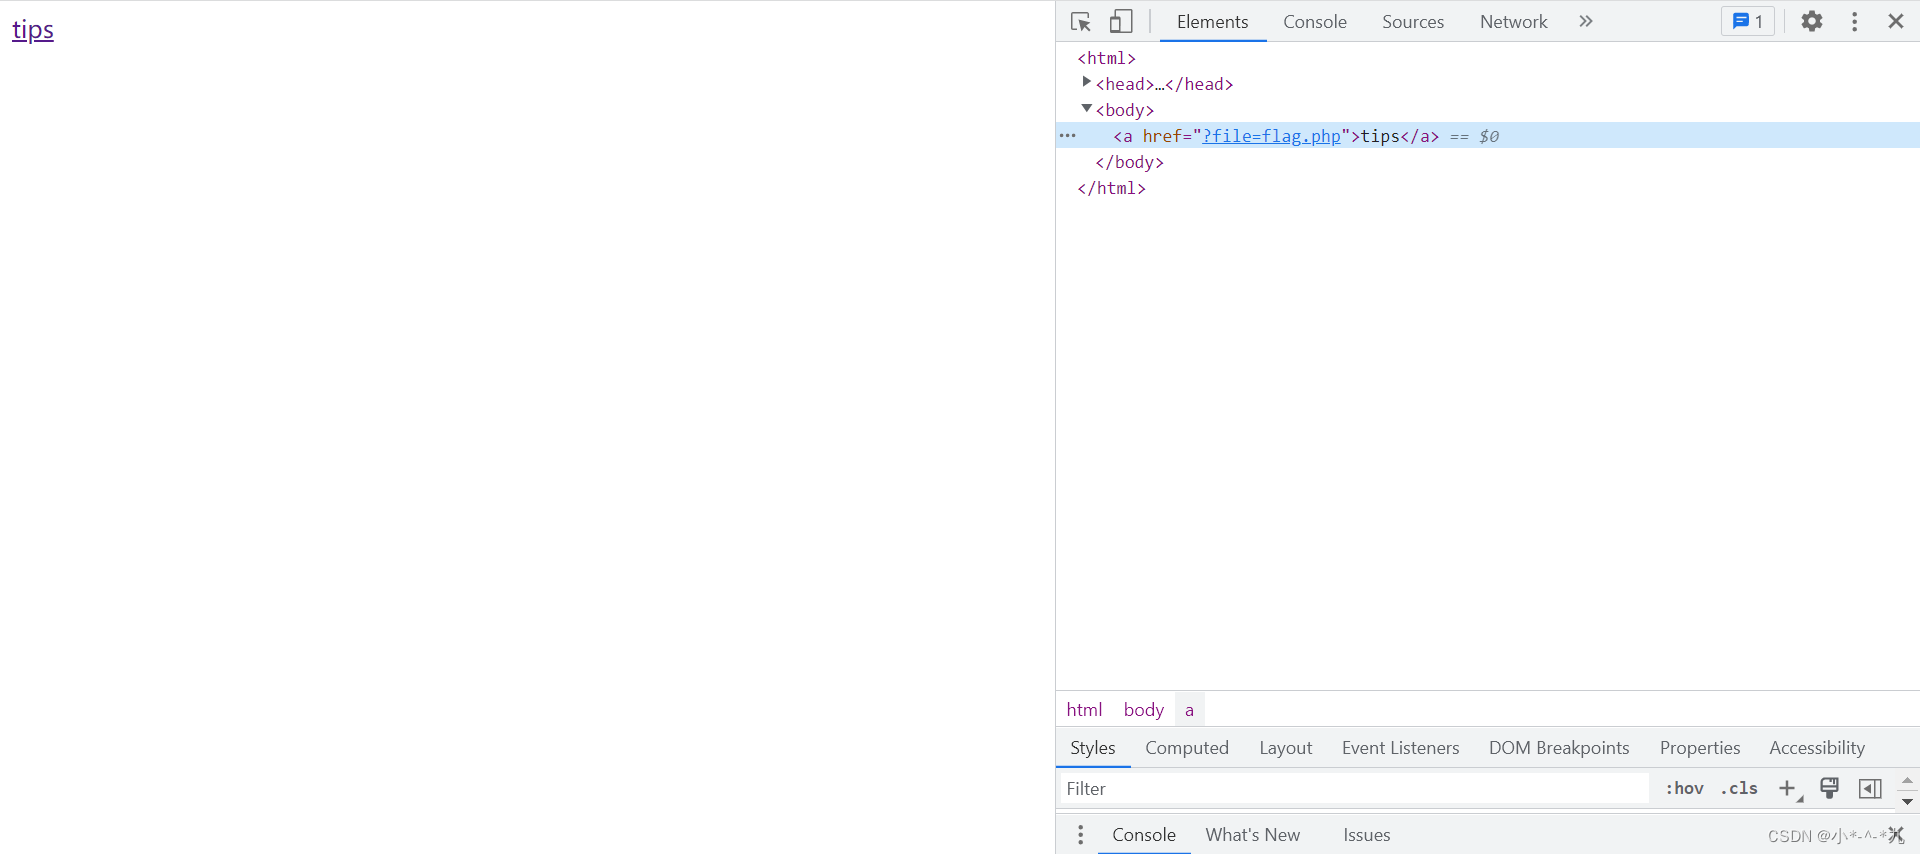
Task: Select body in the breadcrumb bar
Action: click(1144, 709)
